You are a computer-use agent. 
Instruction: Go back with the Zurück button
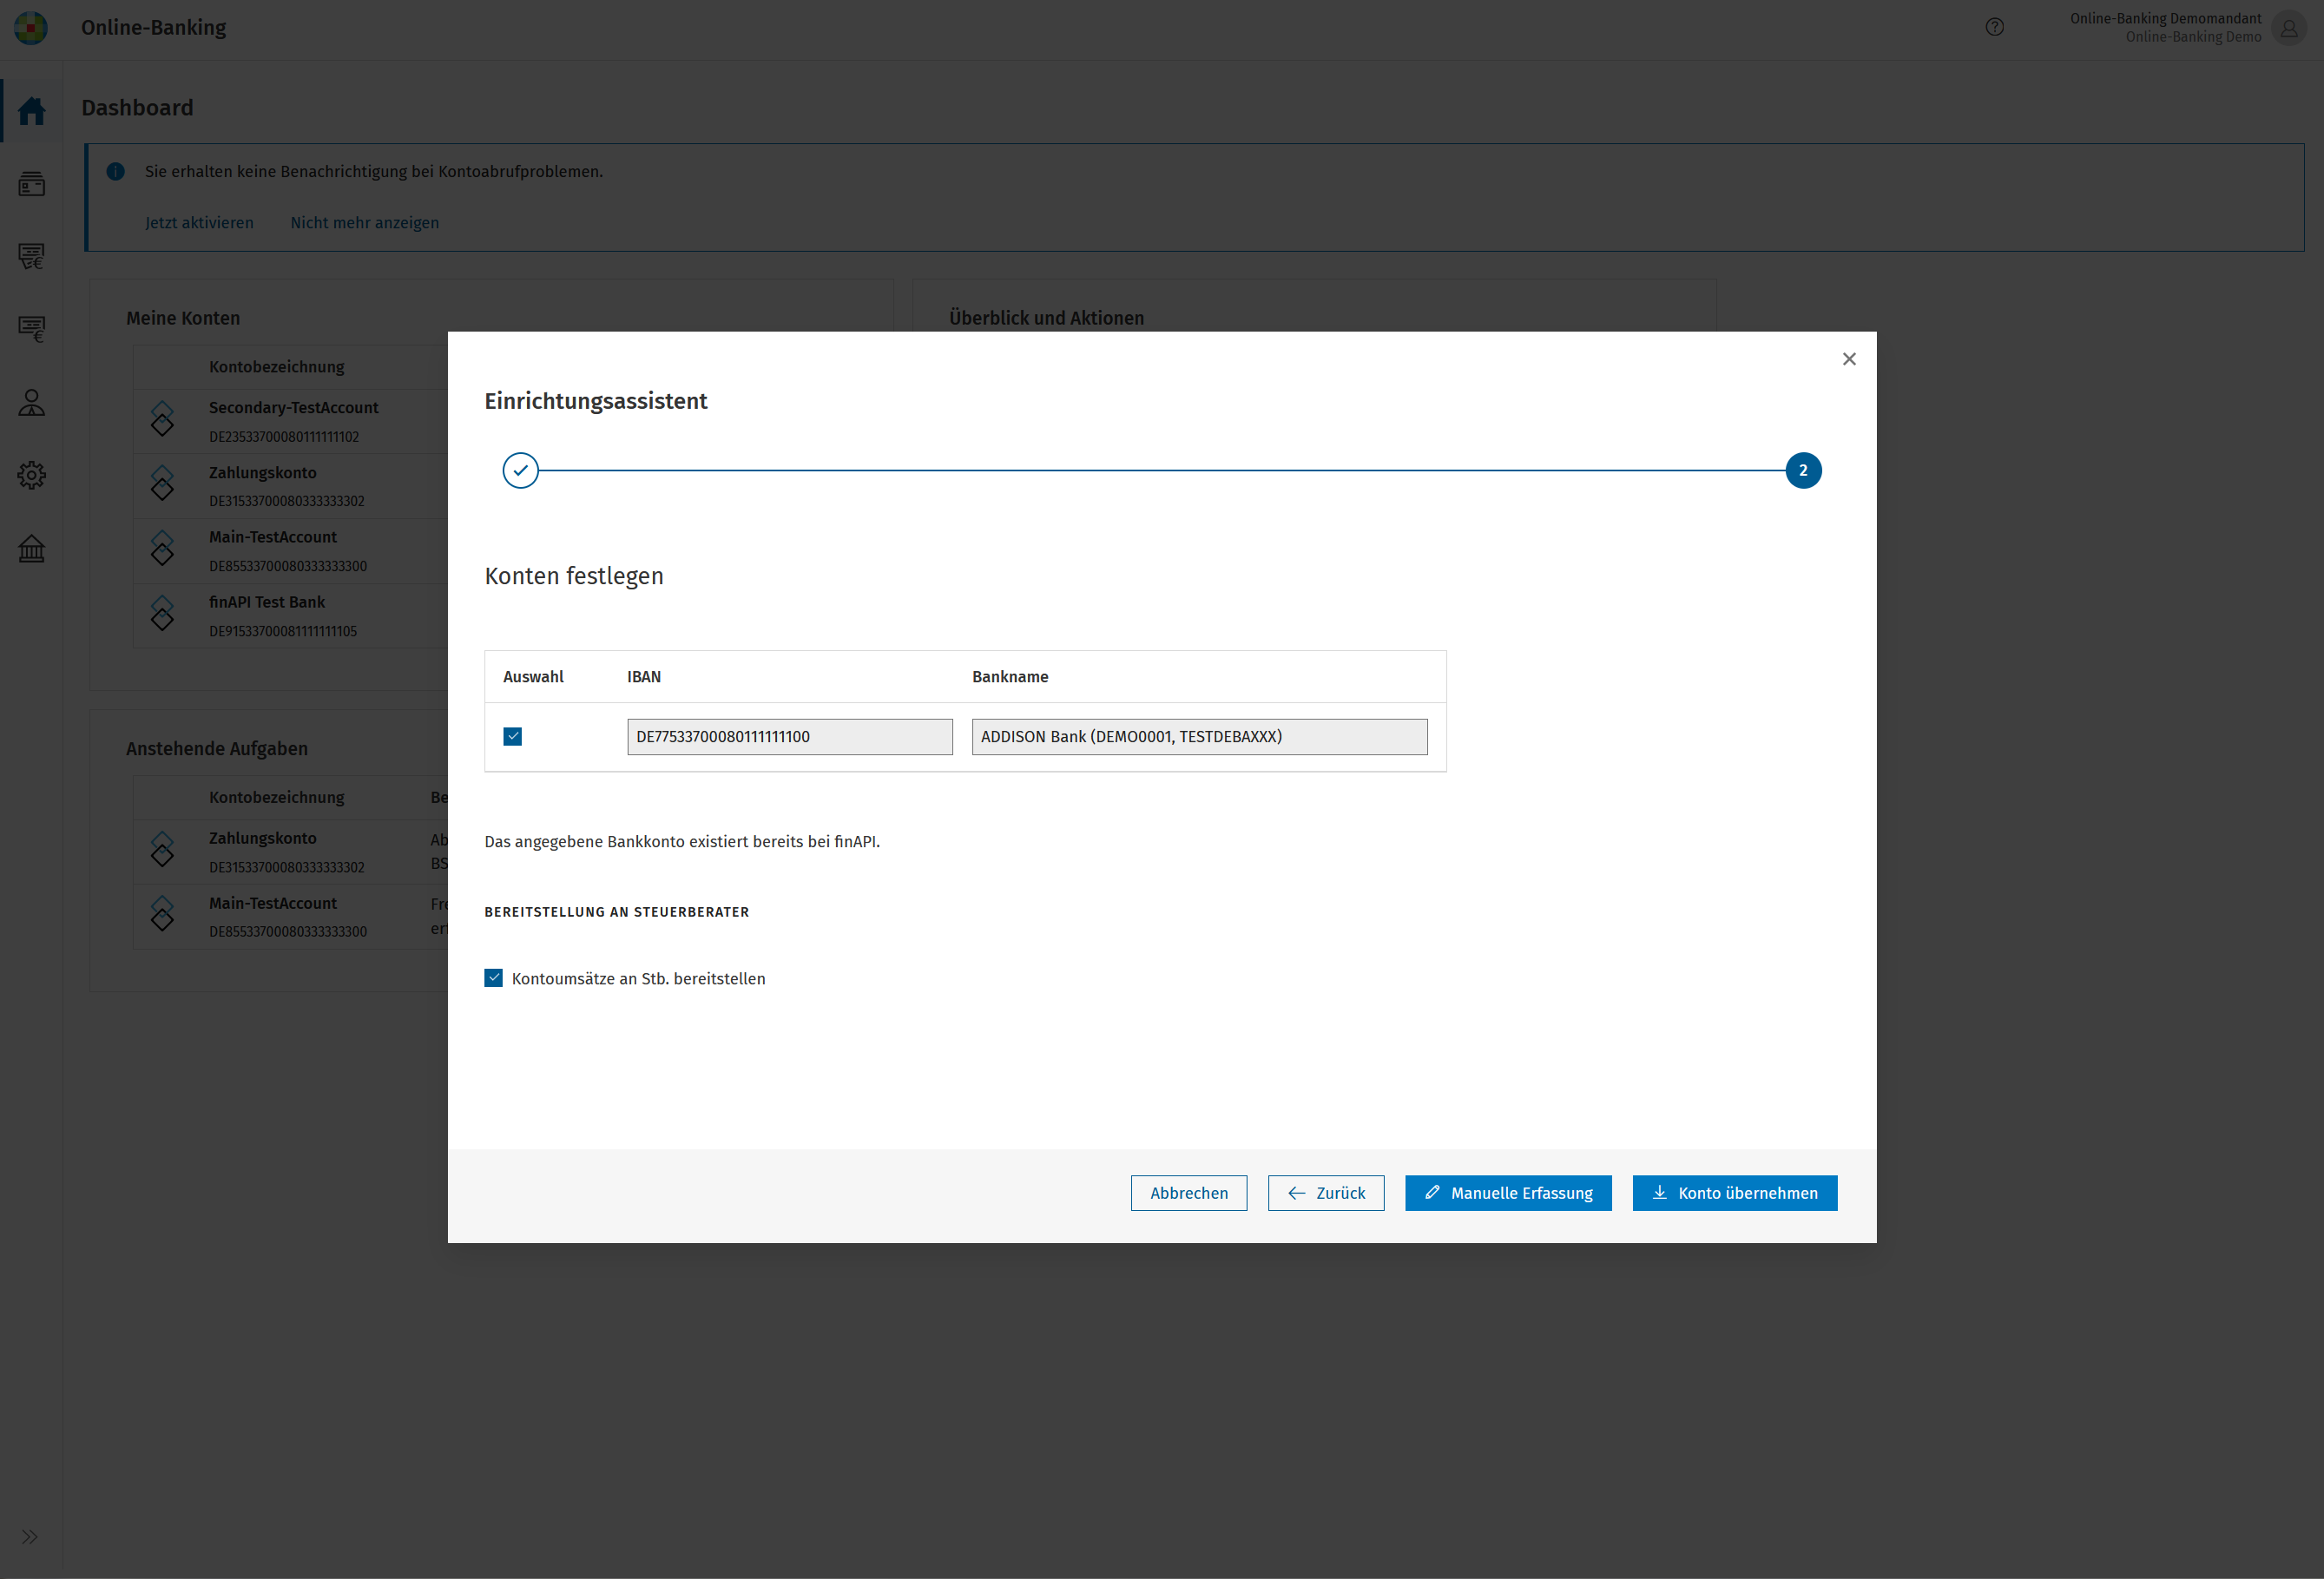[x=1326, y=1193]
